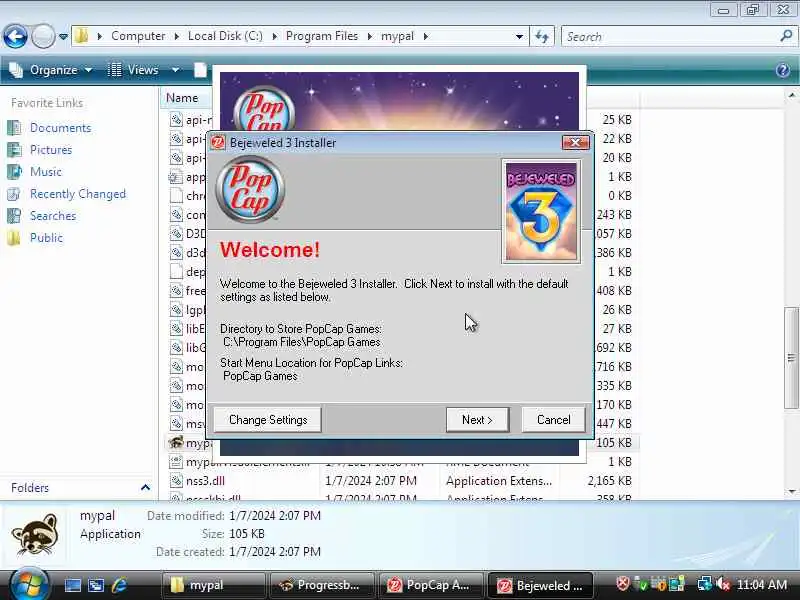800x600 pixels.
Task: Click the Documents folder icon in sidebar
Action: click(14, 128)
